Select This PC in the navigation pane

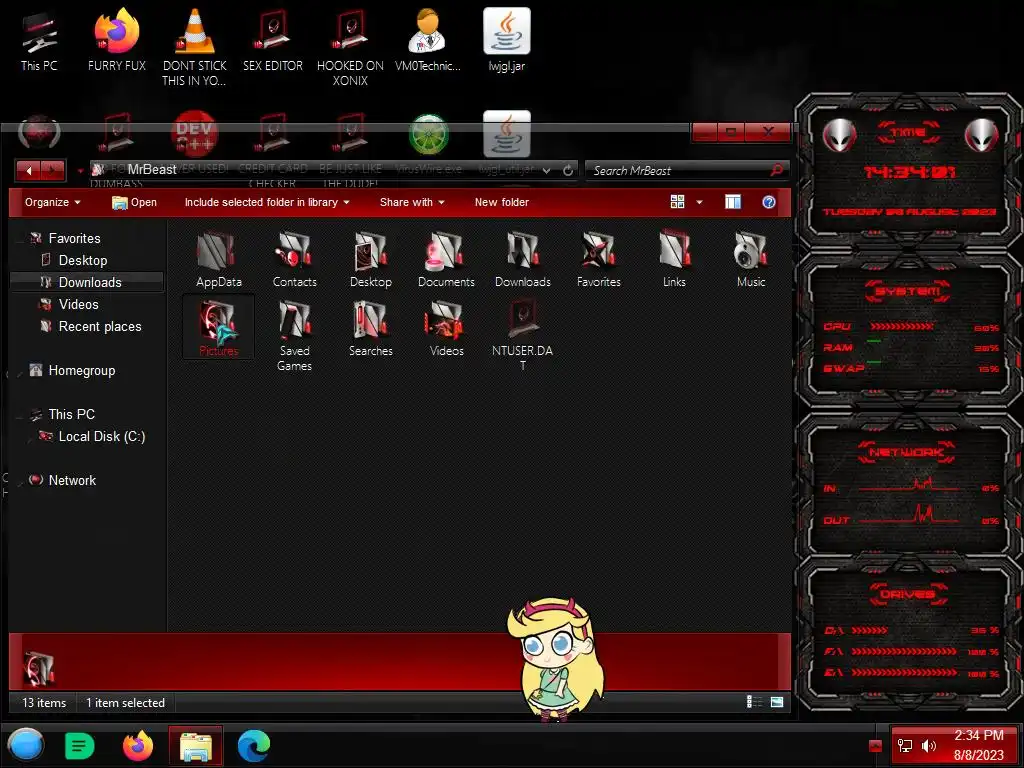(71, 414)
